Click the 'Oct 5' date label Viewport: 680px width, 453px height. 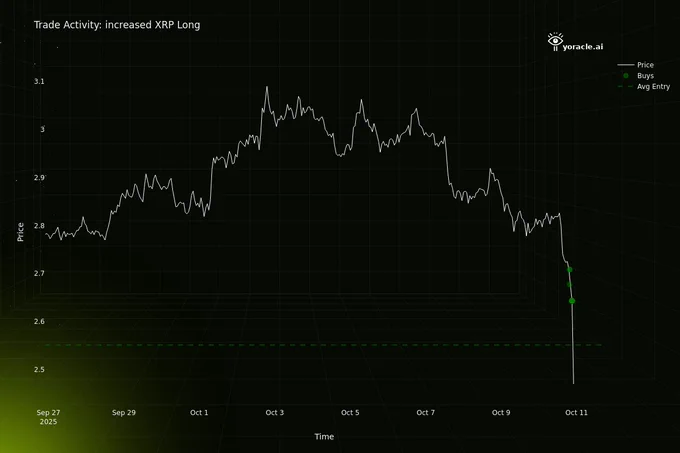[x=350, y=413]
